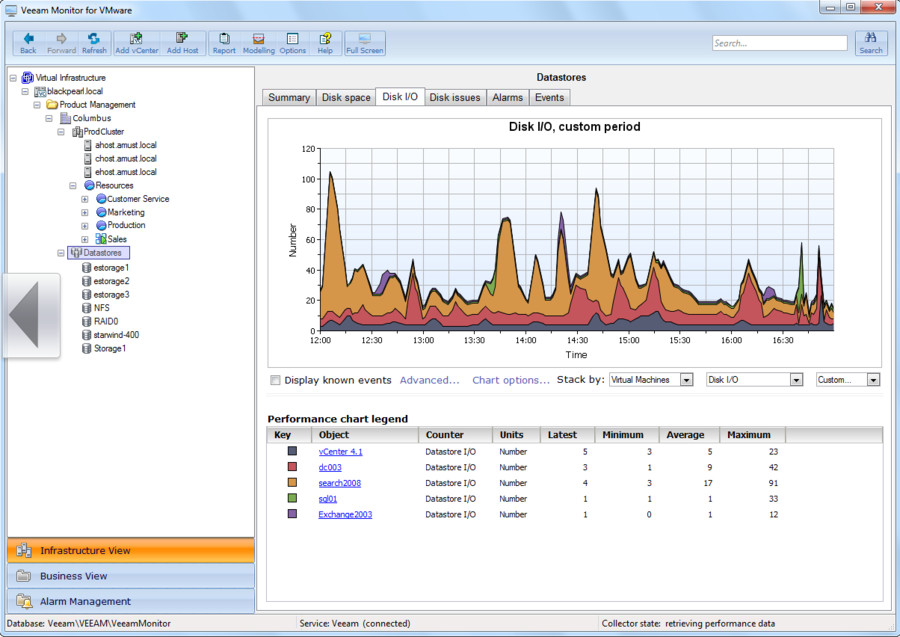
Task: Click the large left arrow overlay
Action: [x=32, y=315]
